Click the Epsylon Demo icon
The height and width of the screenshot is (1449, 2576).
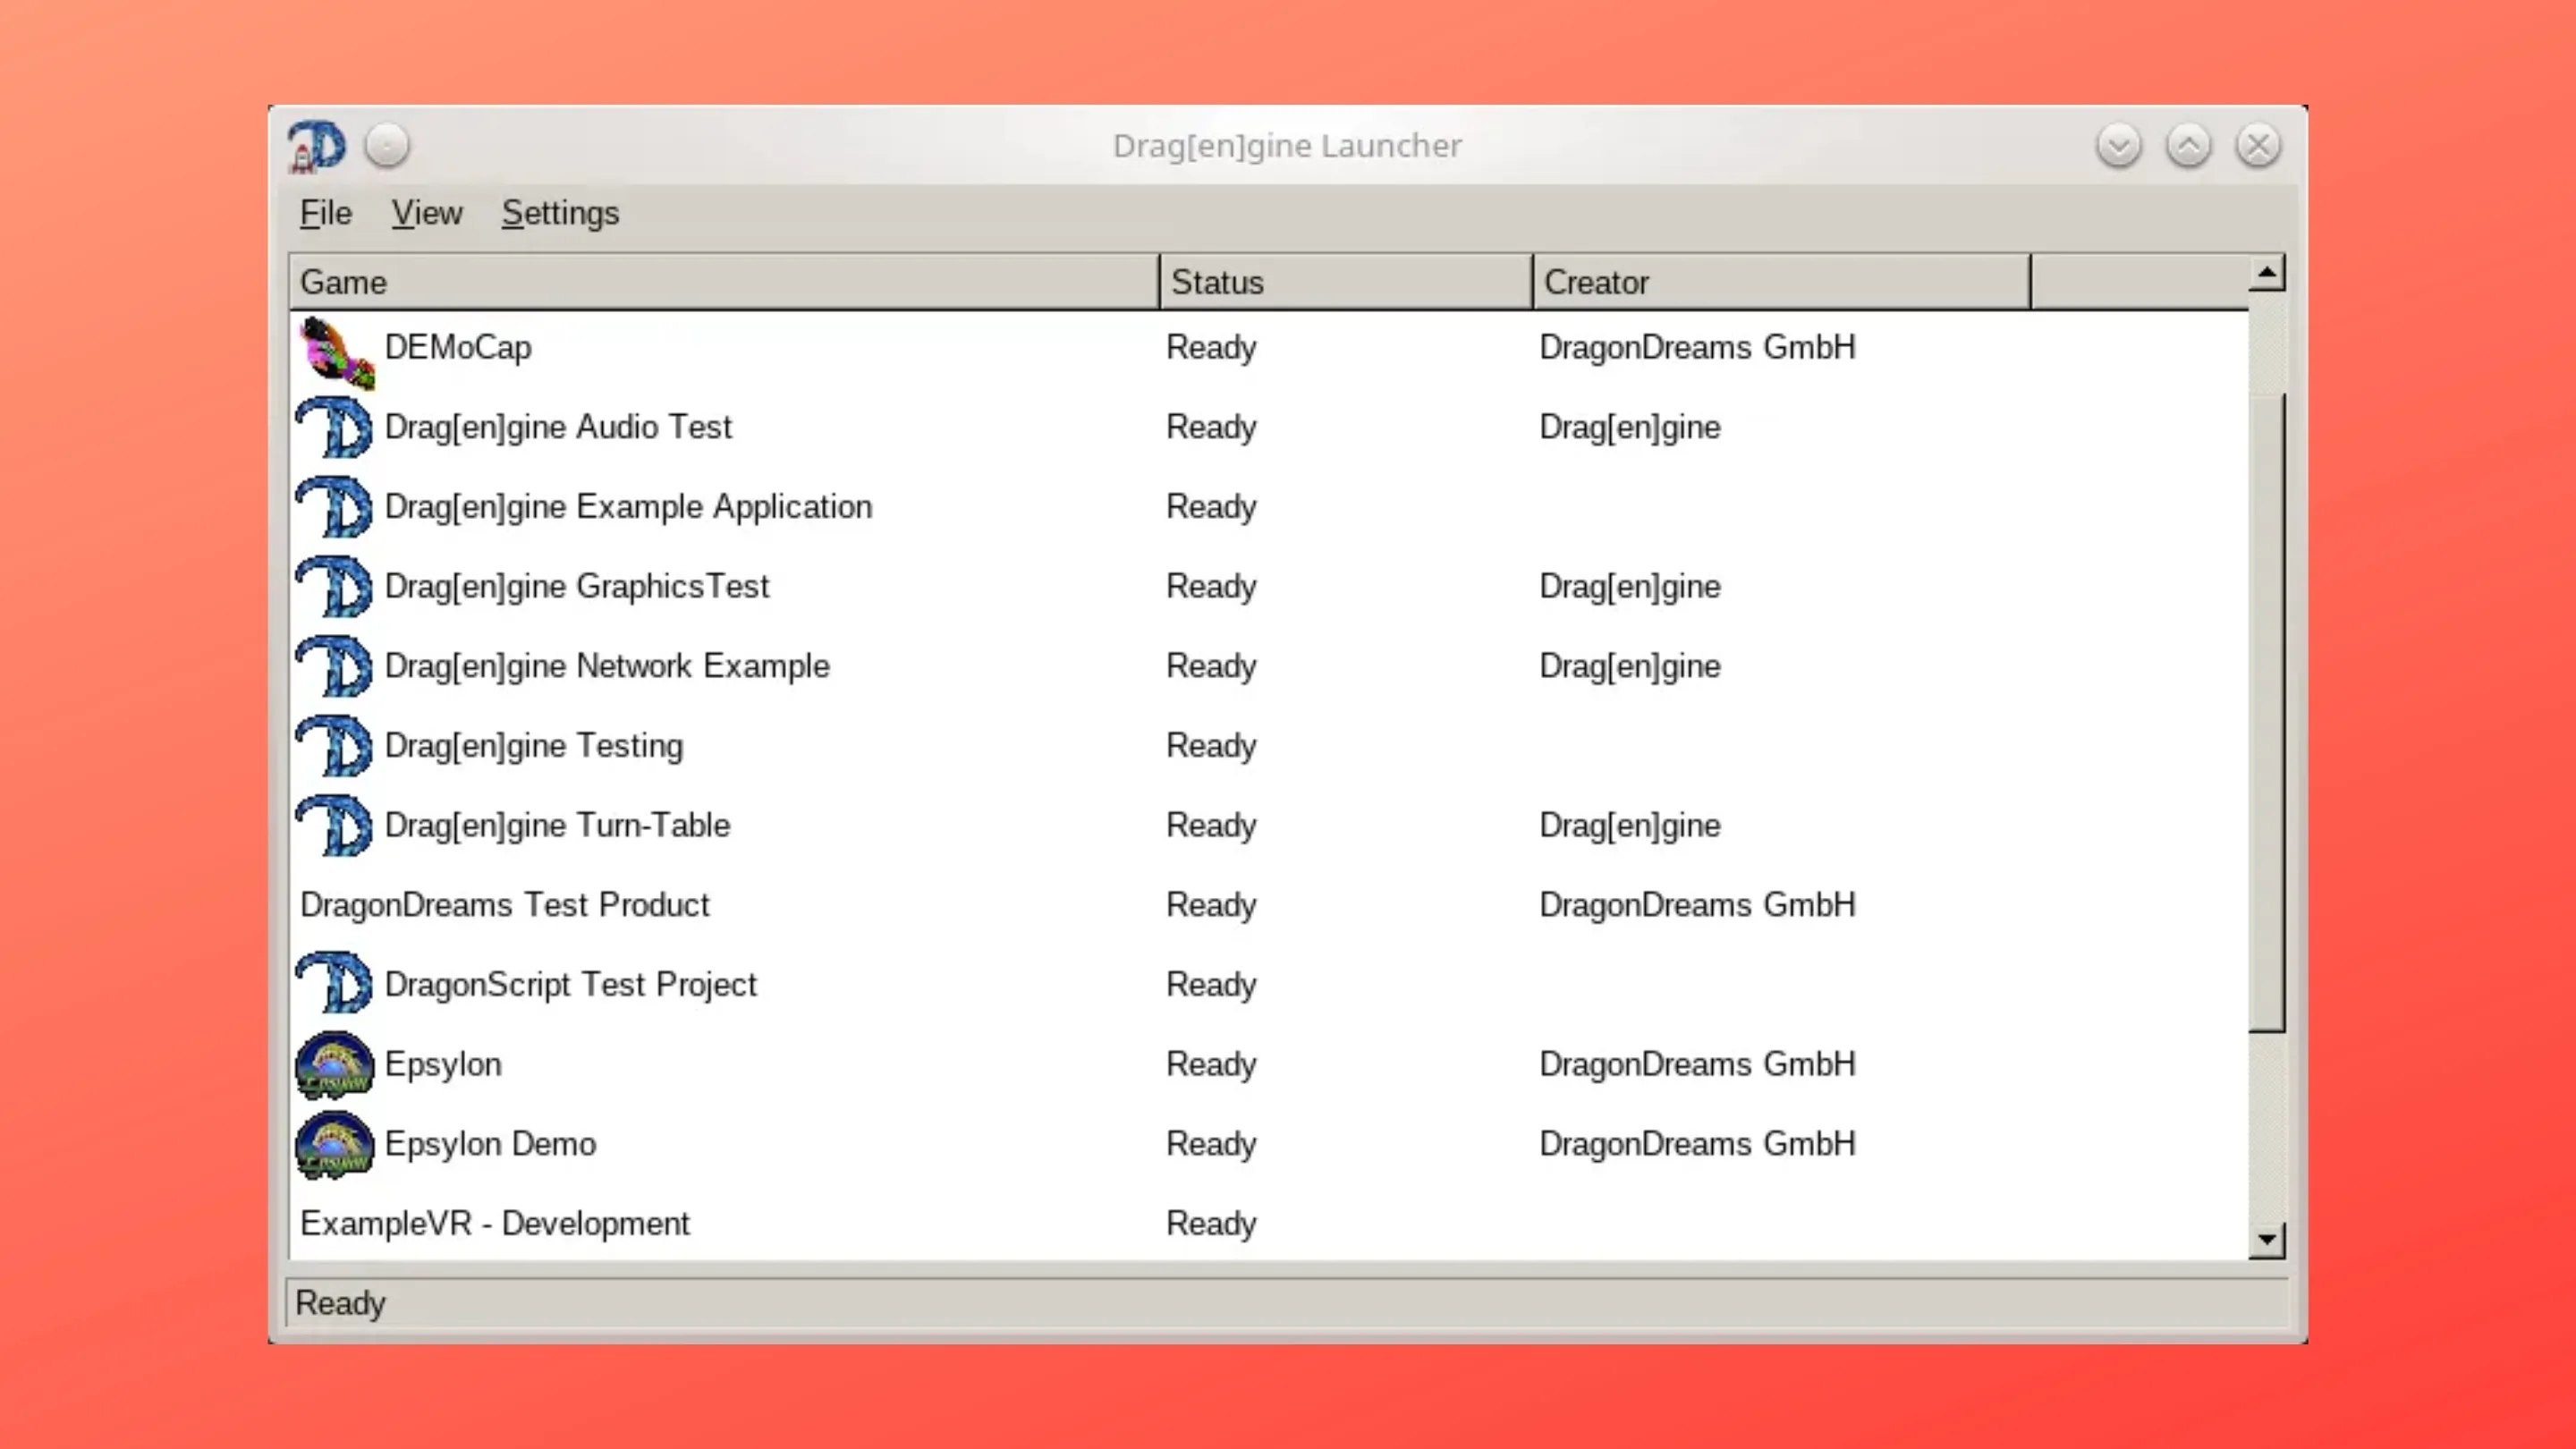[x=334, y=1144]
